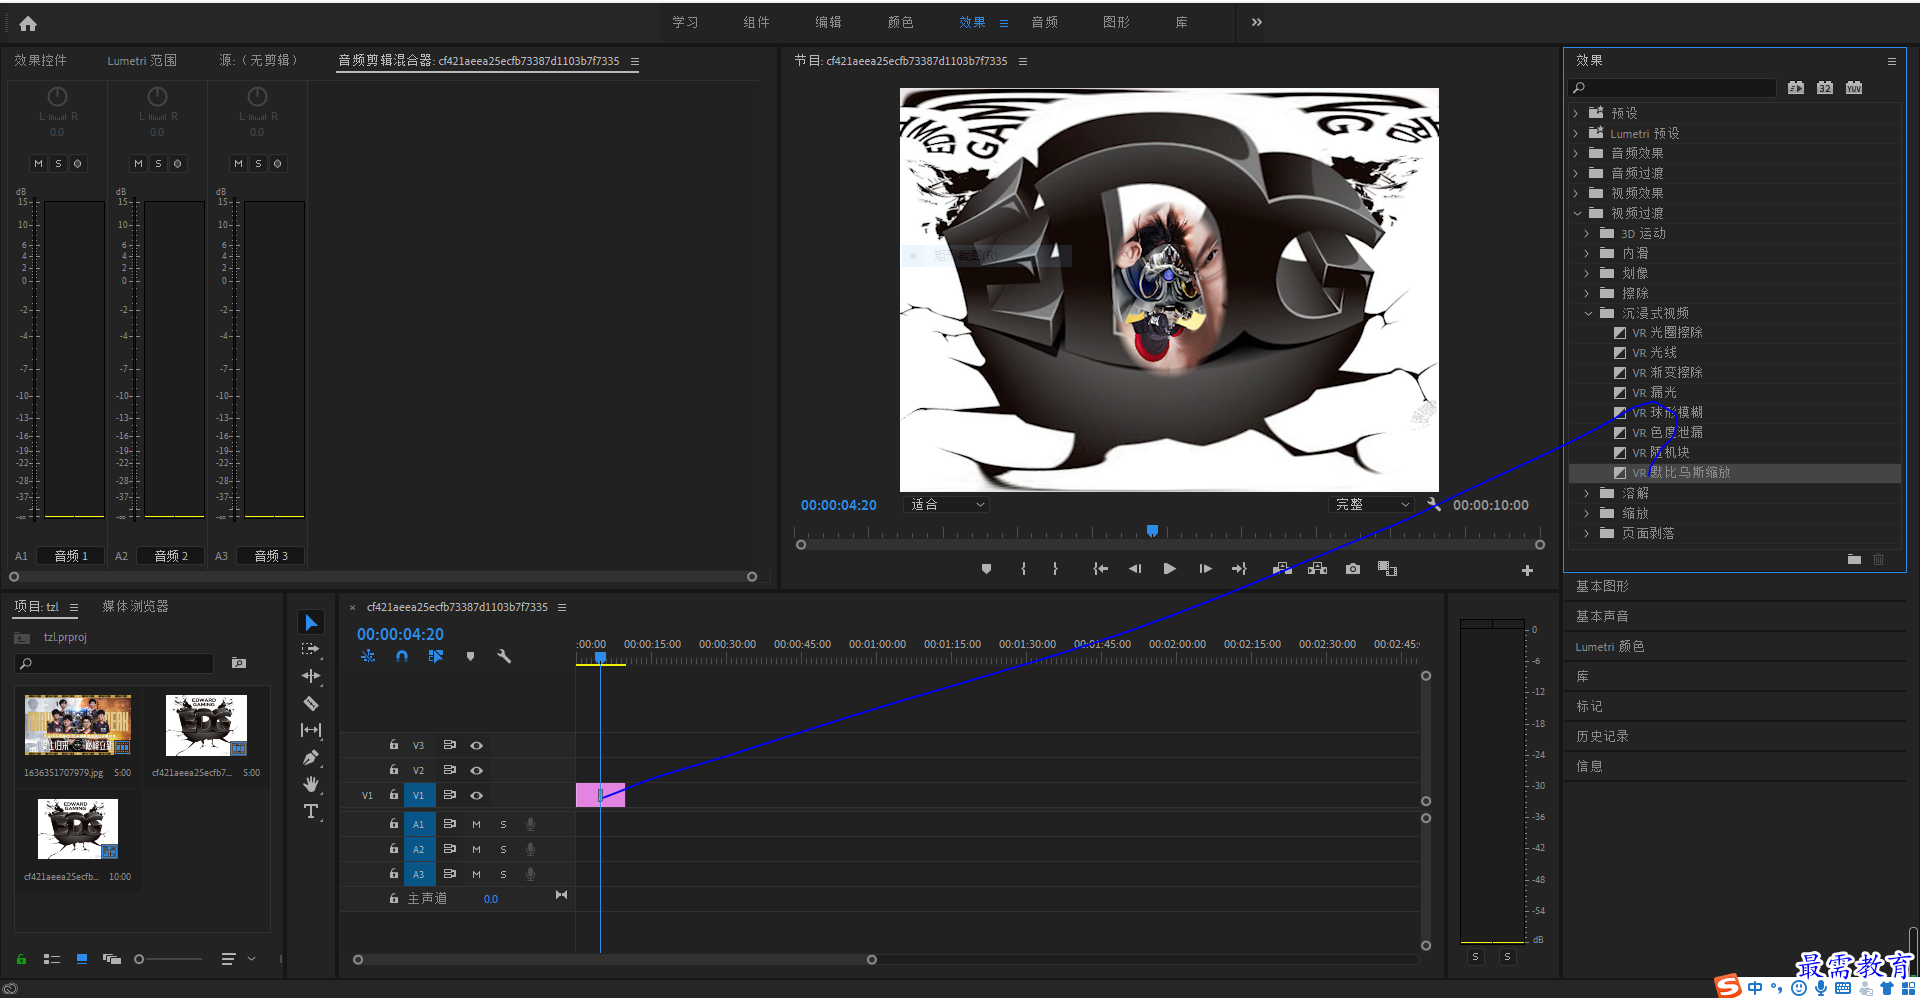
Task: Open the Lumetri 范围 tab
Action: coord(142,61)
